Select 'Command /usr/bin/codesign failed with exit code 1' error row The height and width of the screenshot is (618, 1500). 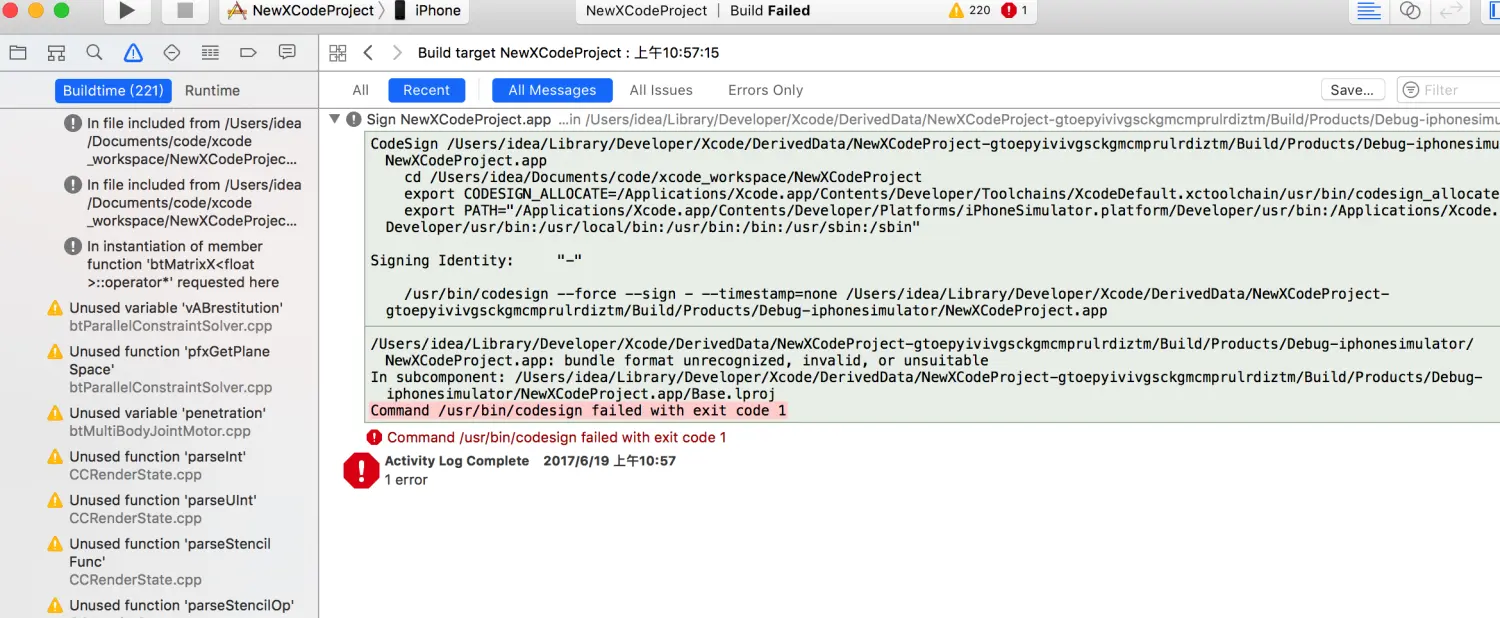click(x=556, y=437)
